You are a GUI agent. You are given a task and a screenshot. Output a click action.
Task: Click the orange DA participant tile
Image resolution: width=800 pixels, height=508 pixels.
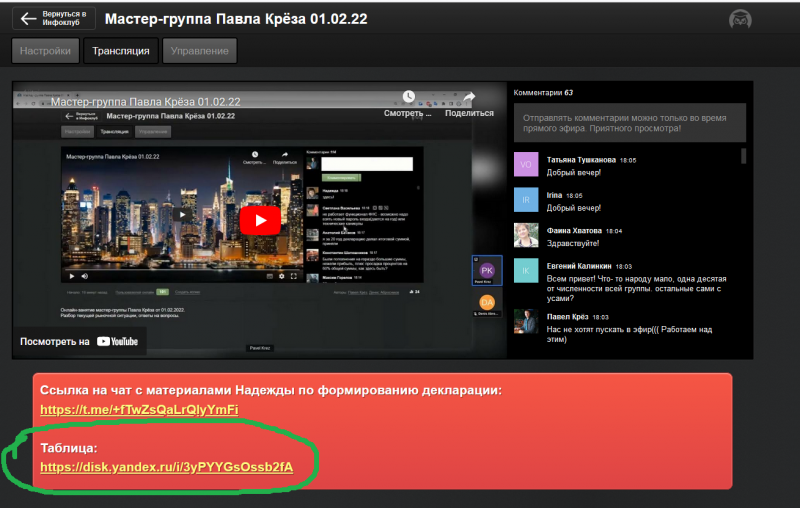(487, 303)
